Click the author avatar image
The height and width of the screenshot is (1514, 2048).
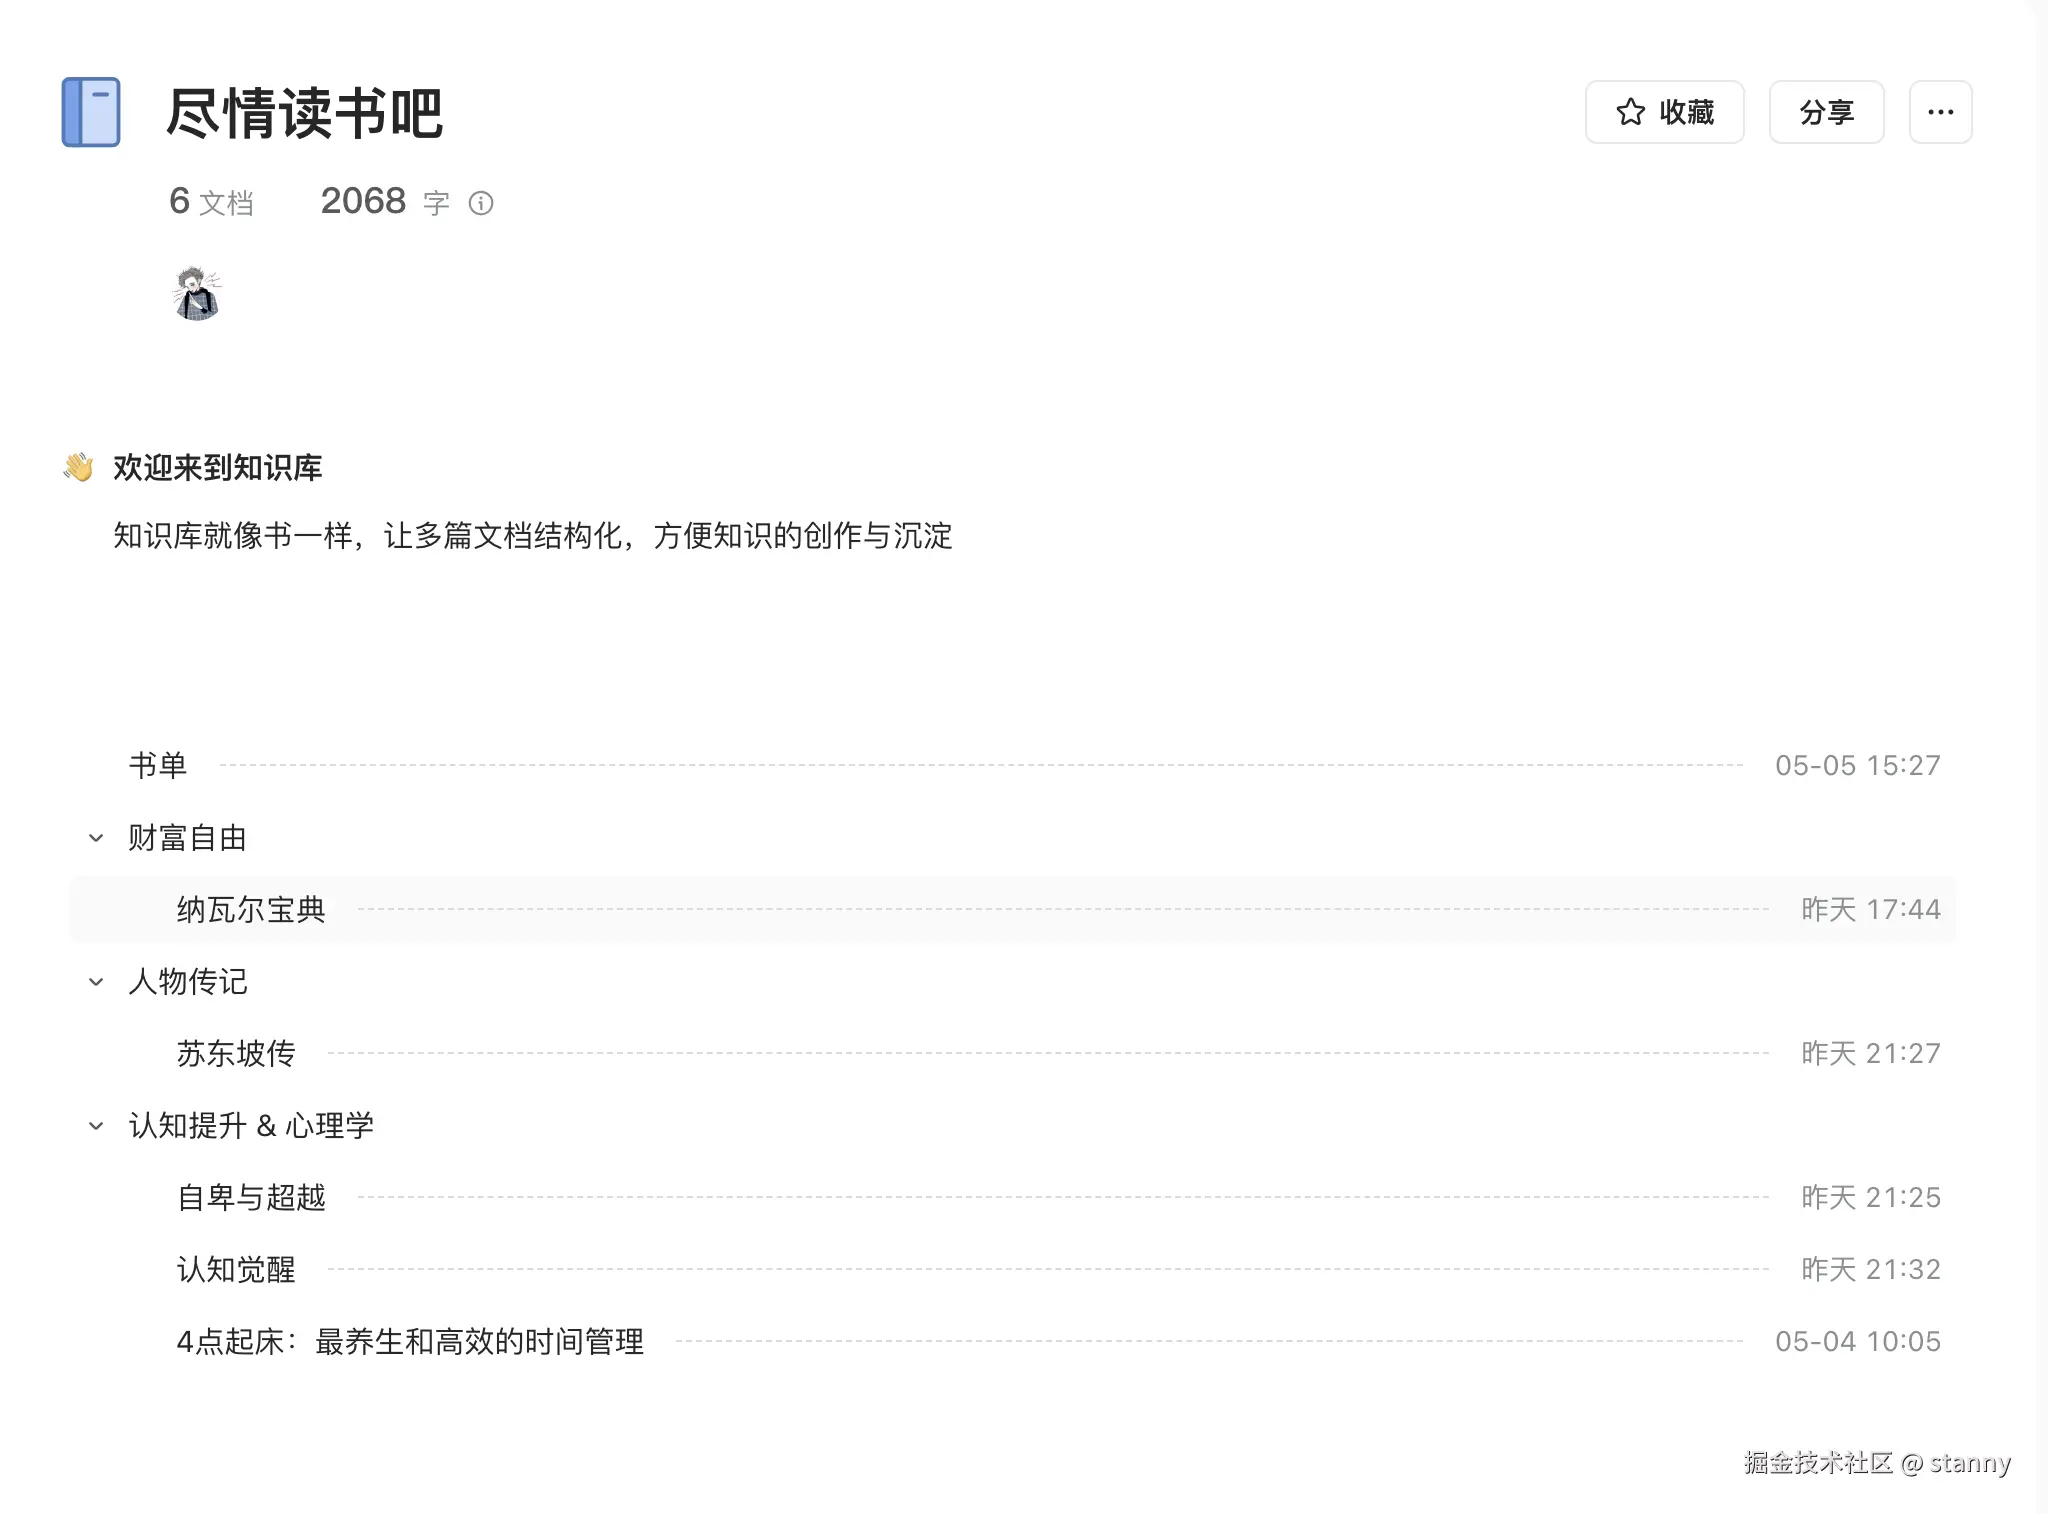[197, 294]
